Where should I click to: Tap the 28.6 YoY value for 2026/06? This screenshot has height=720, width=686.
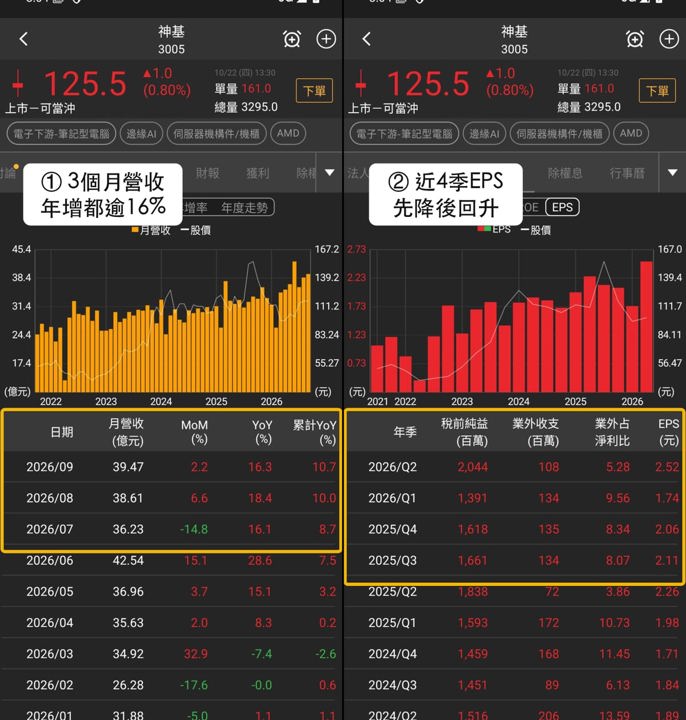point(260,561)
